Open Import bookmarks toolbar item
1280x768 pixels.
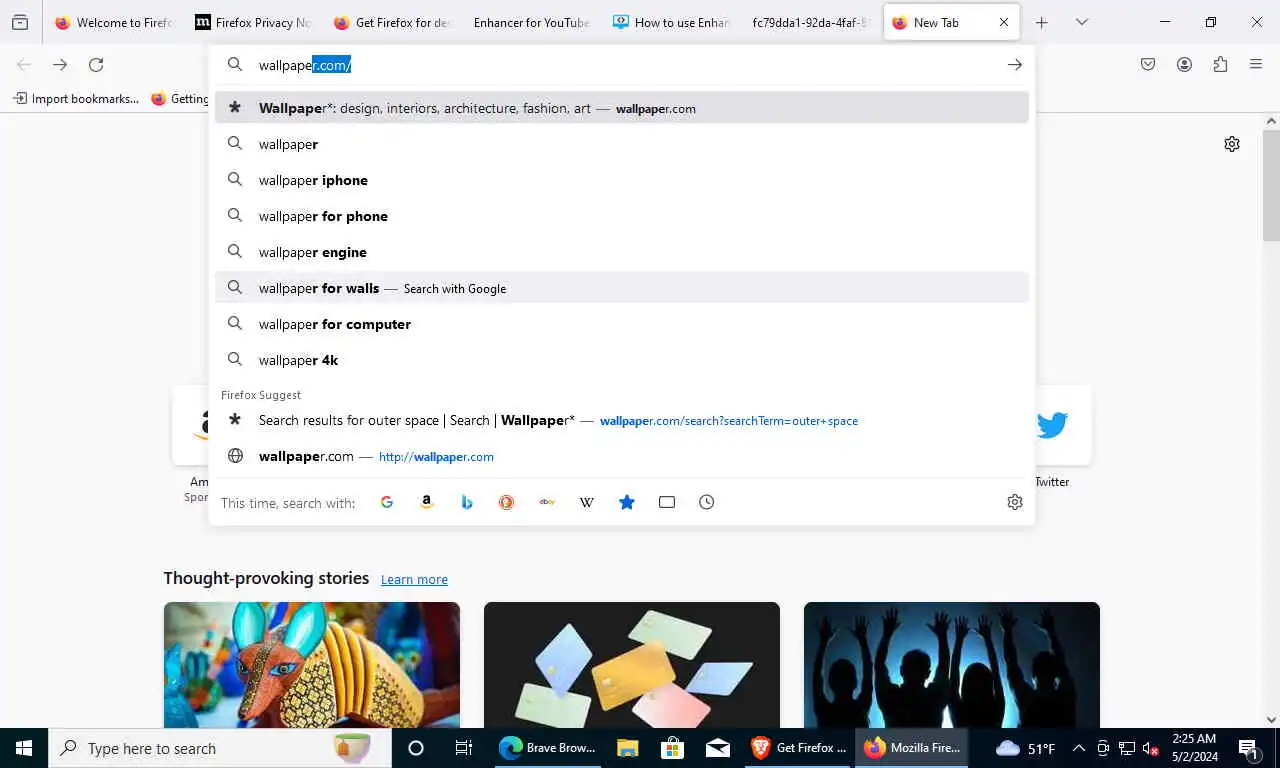pyautogui.click(x=76, y=98)
